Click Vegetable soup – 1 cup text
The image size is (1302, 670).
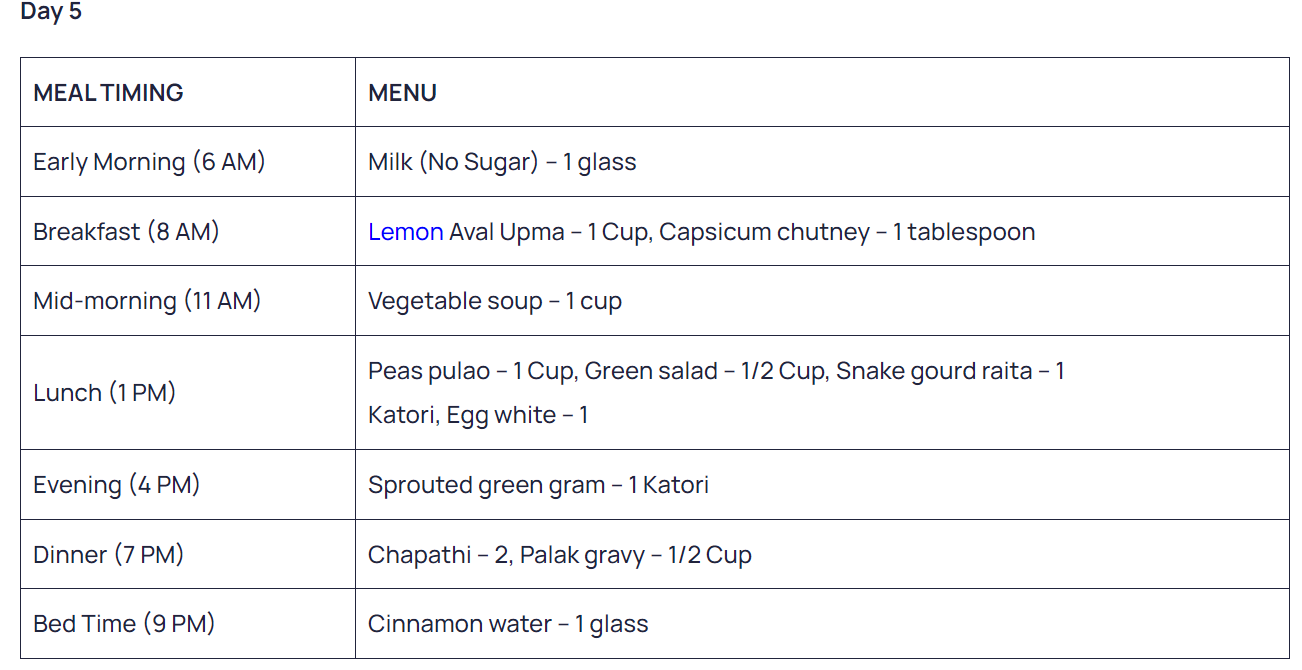495,301
